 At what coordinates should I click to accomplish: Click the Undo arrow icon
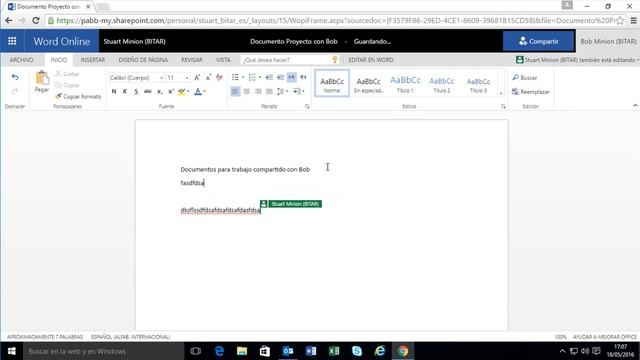(x=15, y=77)
